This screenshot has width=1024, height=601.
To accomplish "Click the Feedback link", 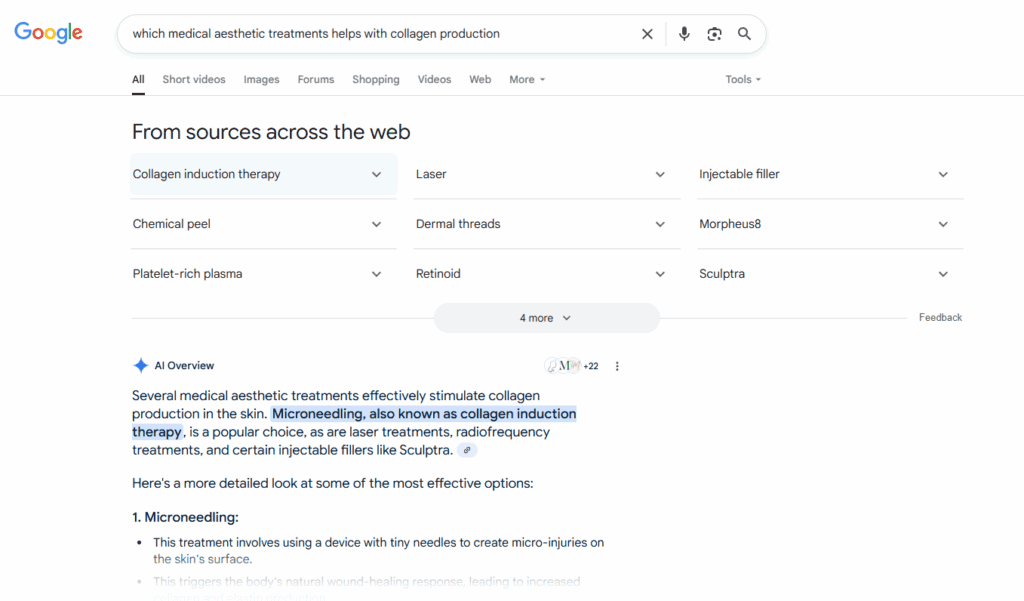I will coord(940,317).
